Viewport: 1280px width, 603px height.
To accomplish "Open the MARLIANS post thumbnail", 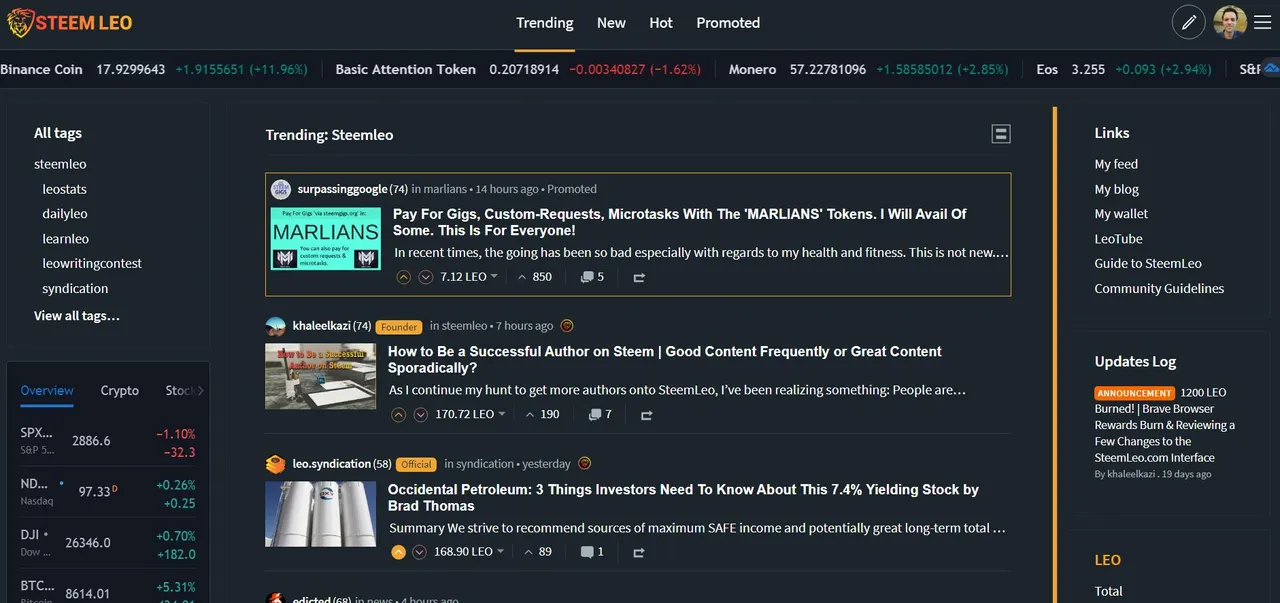I will tap(326, 238).
